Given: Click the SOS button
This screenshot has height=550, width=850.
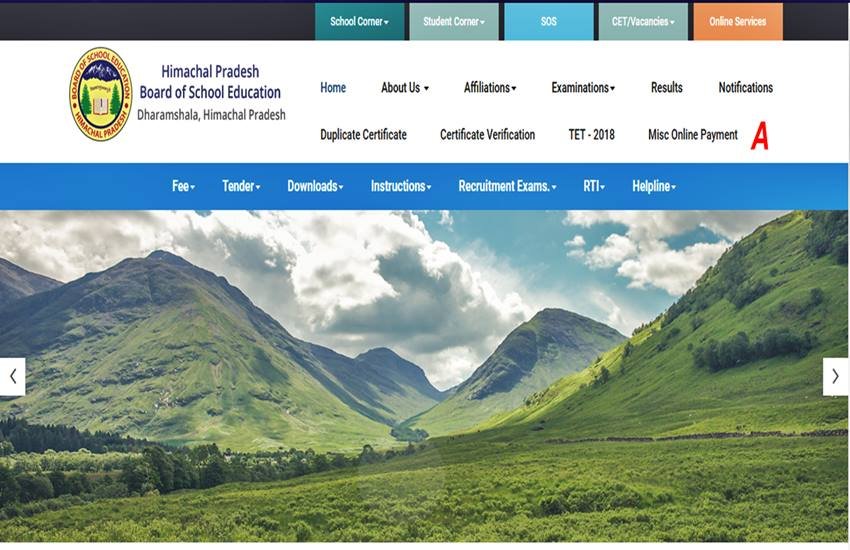Looking at the screenshot, I should pos(548,21).
